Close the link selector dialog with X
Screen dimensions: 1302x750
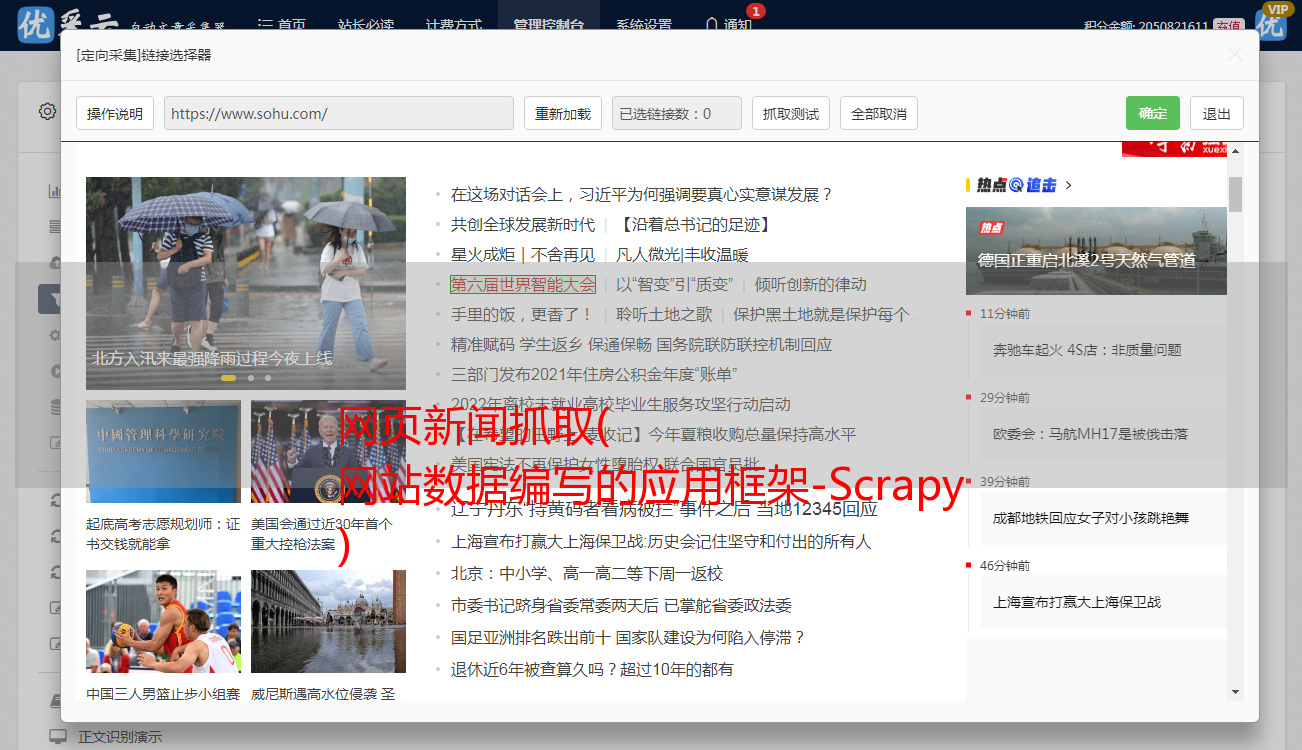(x=1235, y=55)
